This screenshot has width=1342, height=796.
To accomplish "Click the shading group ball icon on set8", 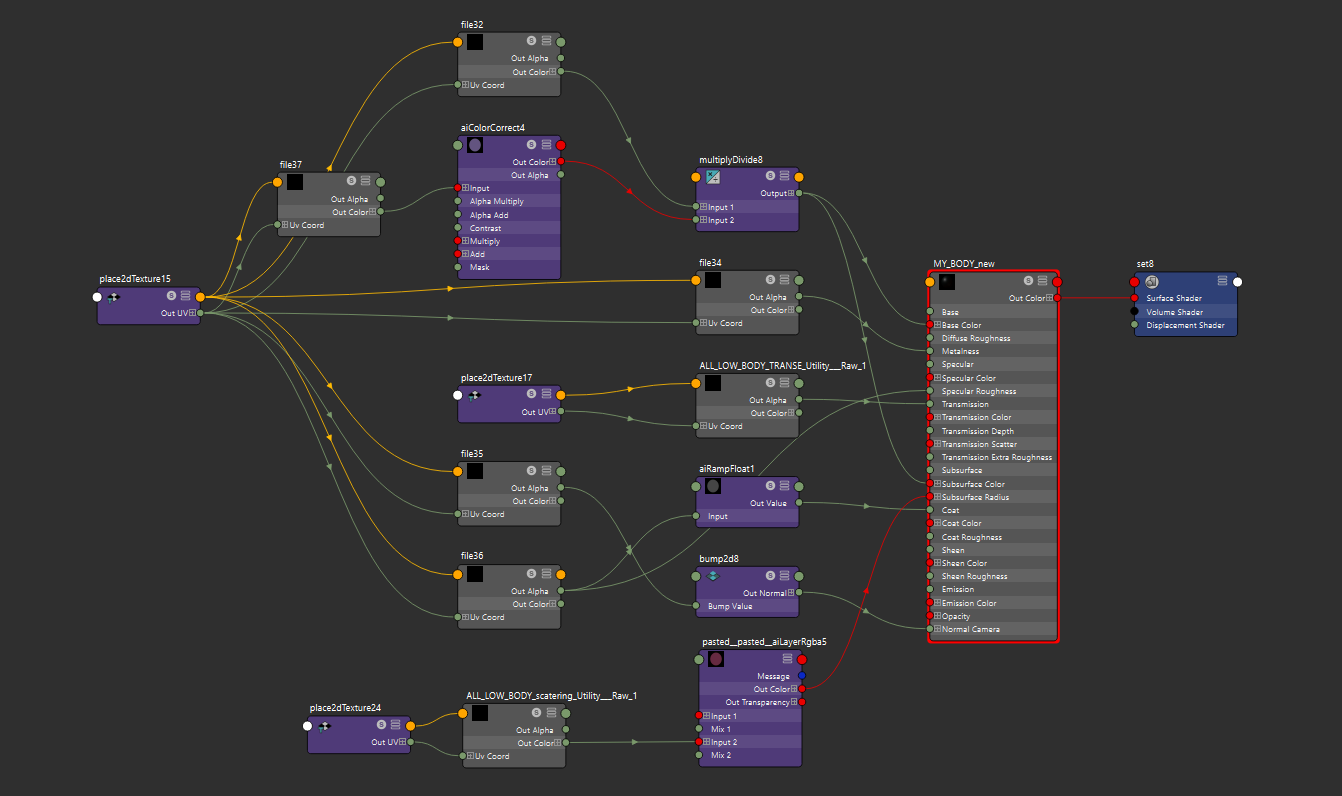I will pos(1151,282).
